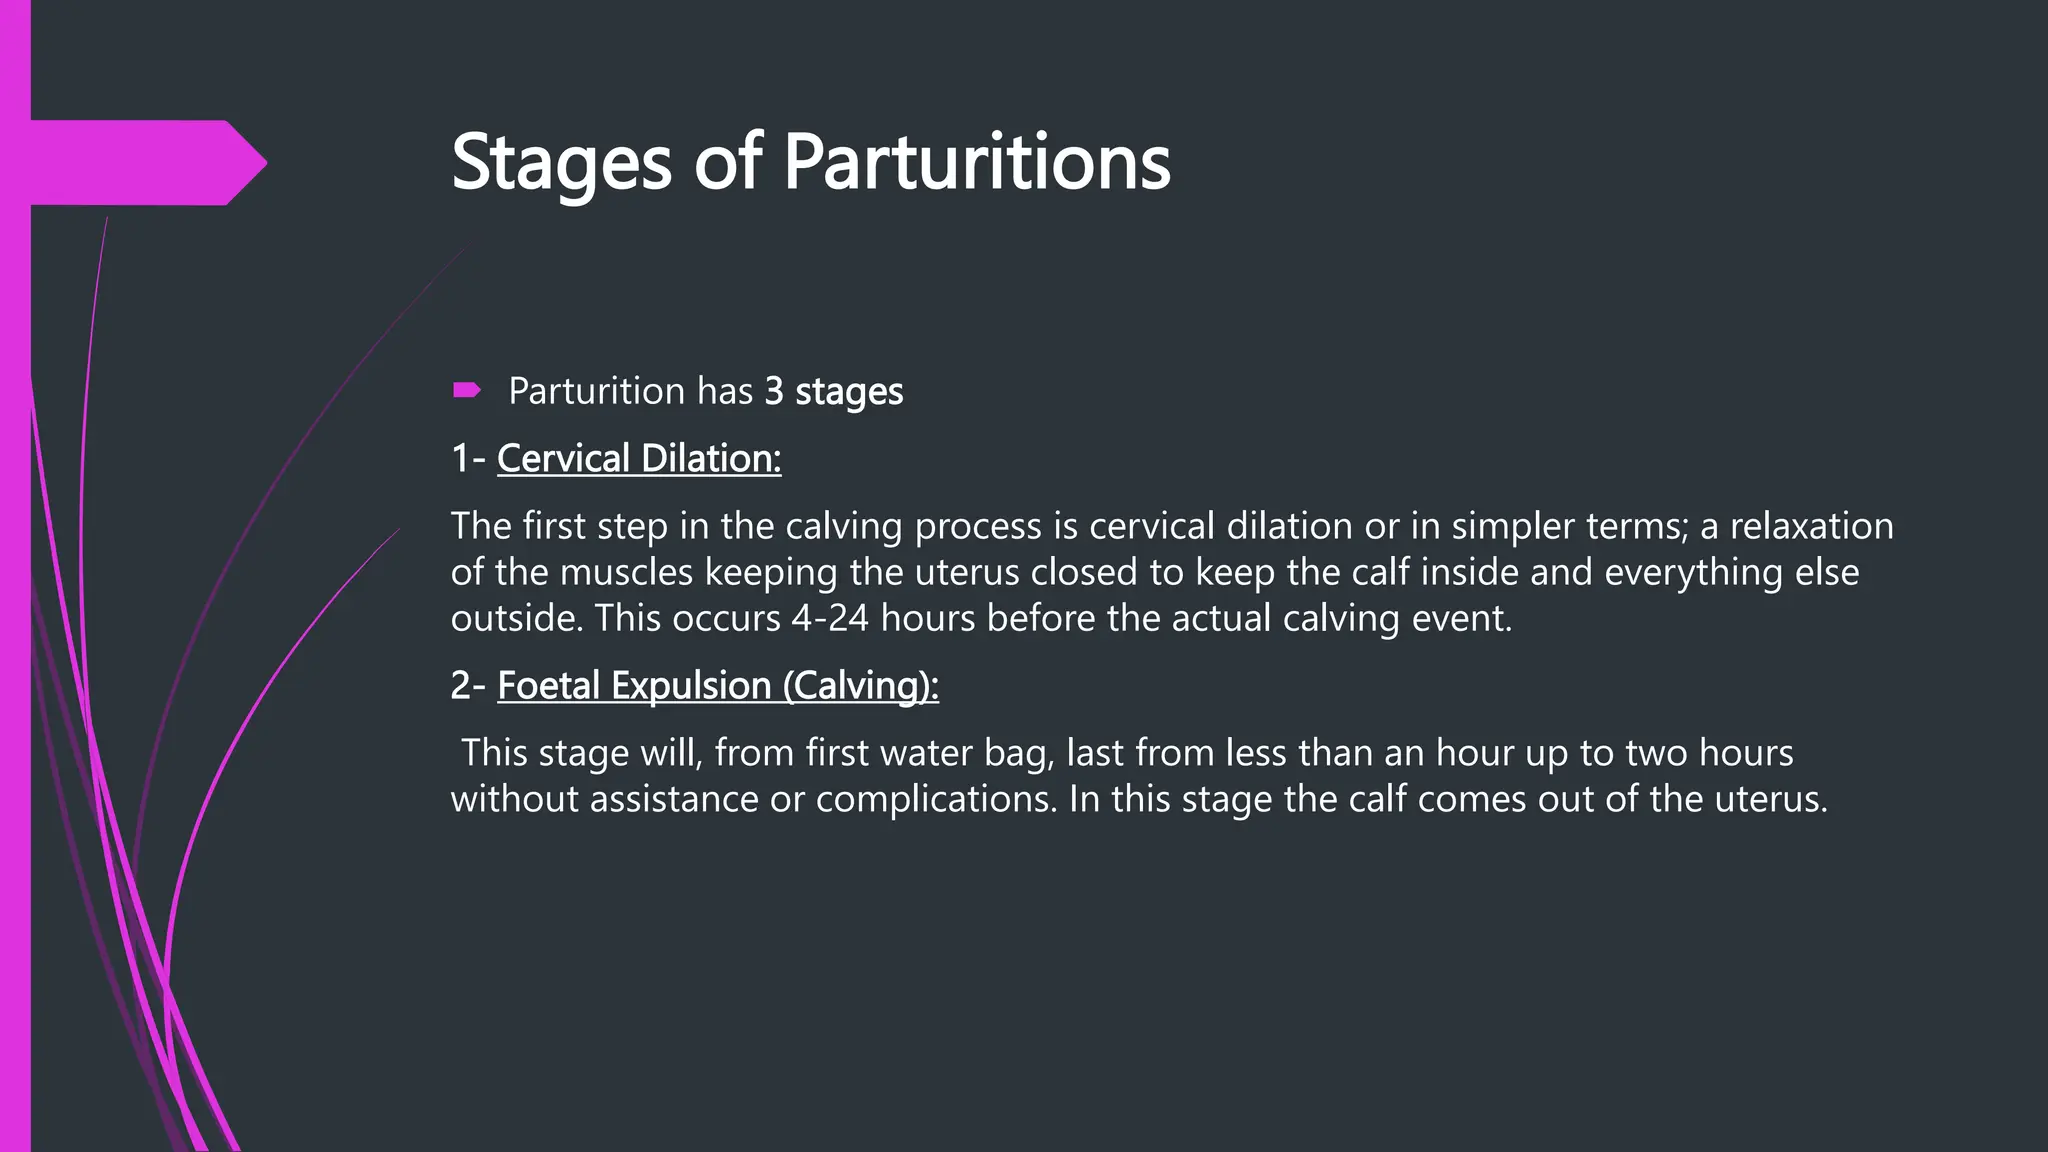Click the line starting "of the muscles keeping"
Image resolution: width=2048 pixels, height=1152 pixels.
pyautogui.click(x=1154, y=572)
